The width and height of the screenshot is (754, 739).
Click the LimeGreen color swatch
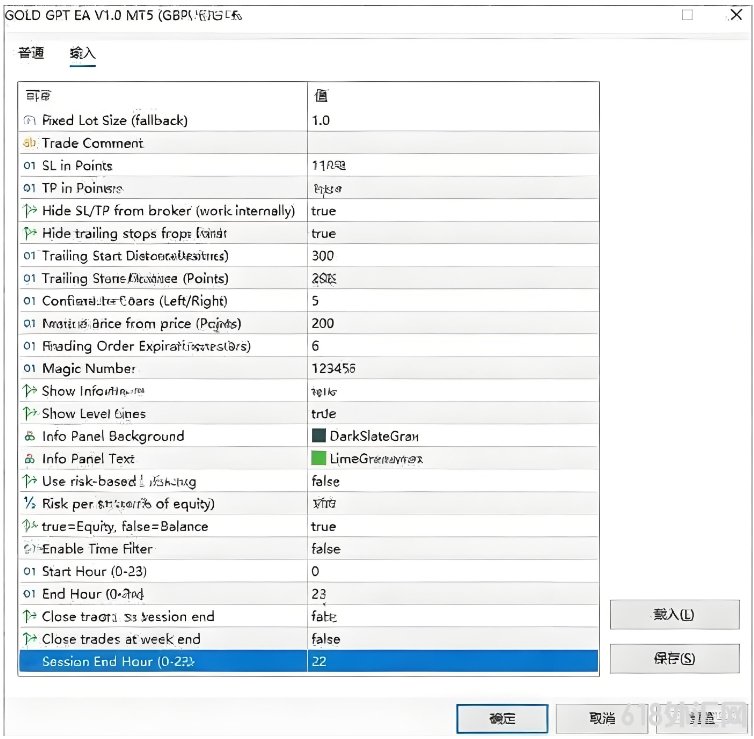(x=318, y=458)
